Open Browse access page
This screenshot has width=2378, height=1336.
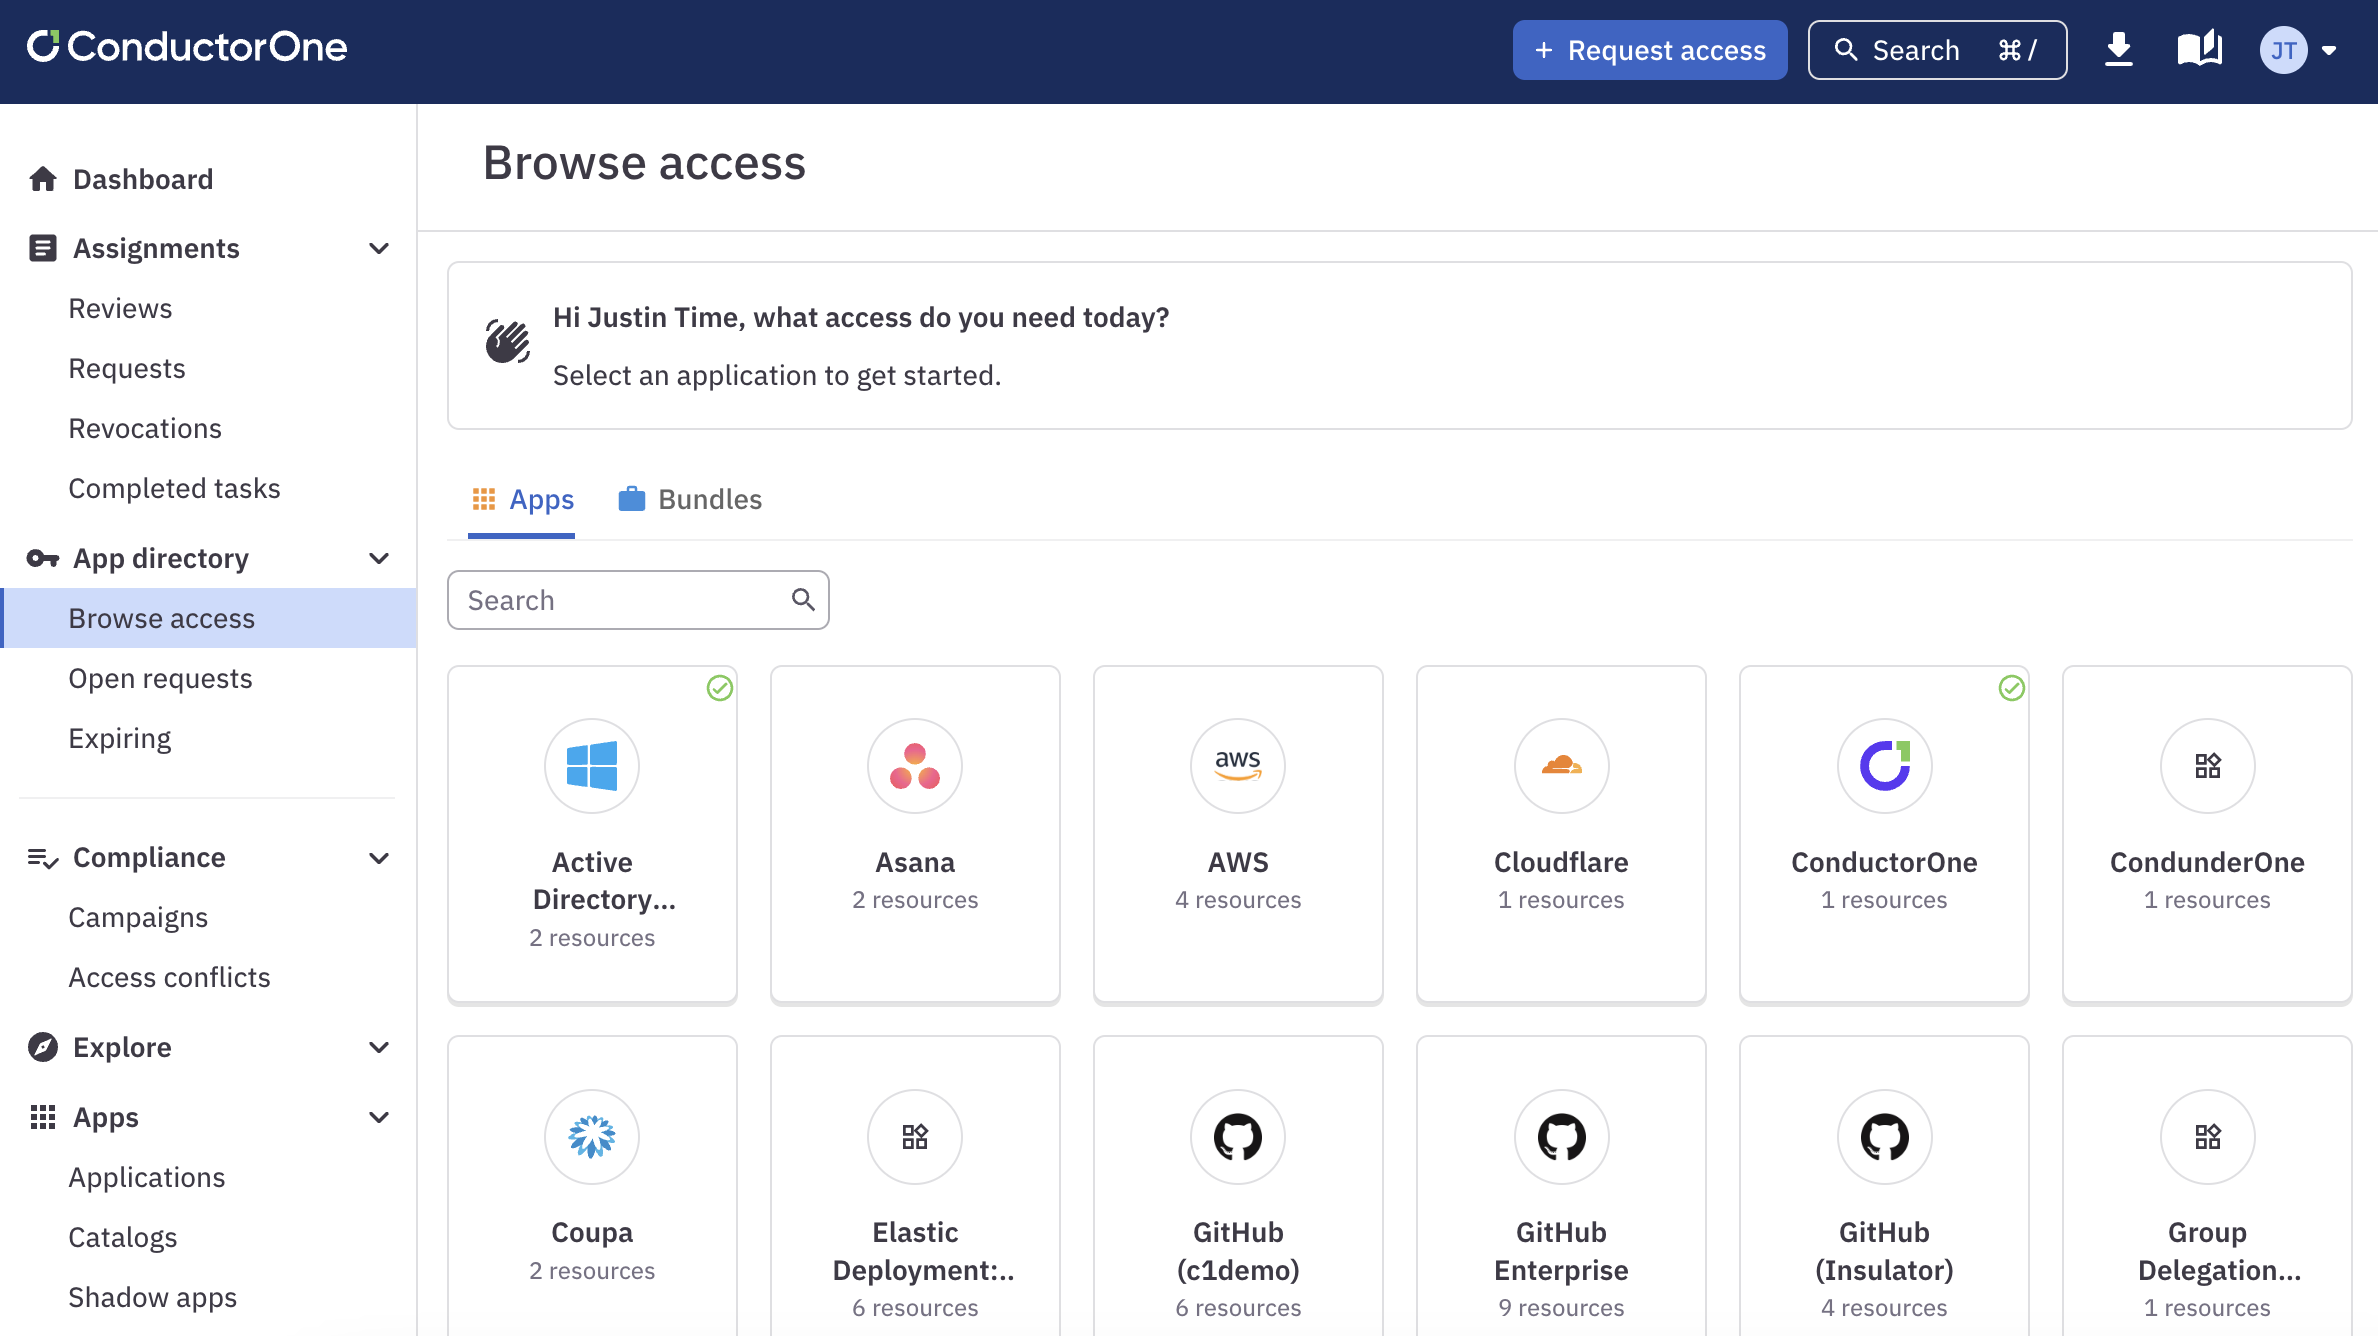click(x=160, y=617)
